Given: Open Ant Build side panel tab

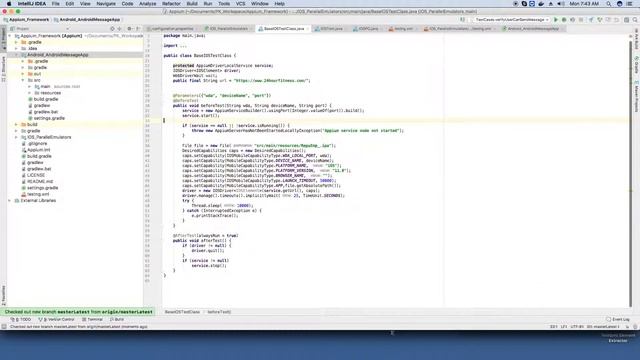Looking at the screenshot, I should coord(637,38).
